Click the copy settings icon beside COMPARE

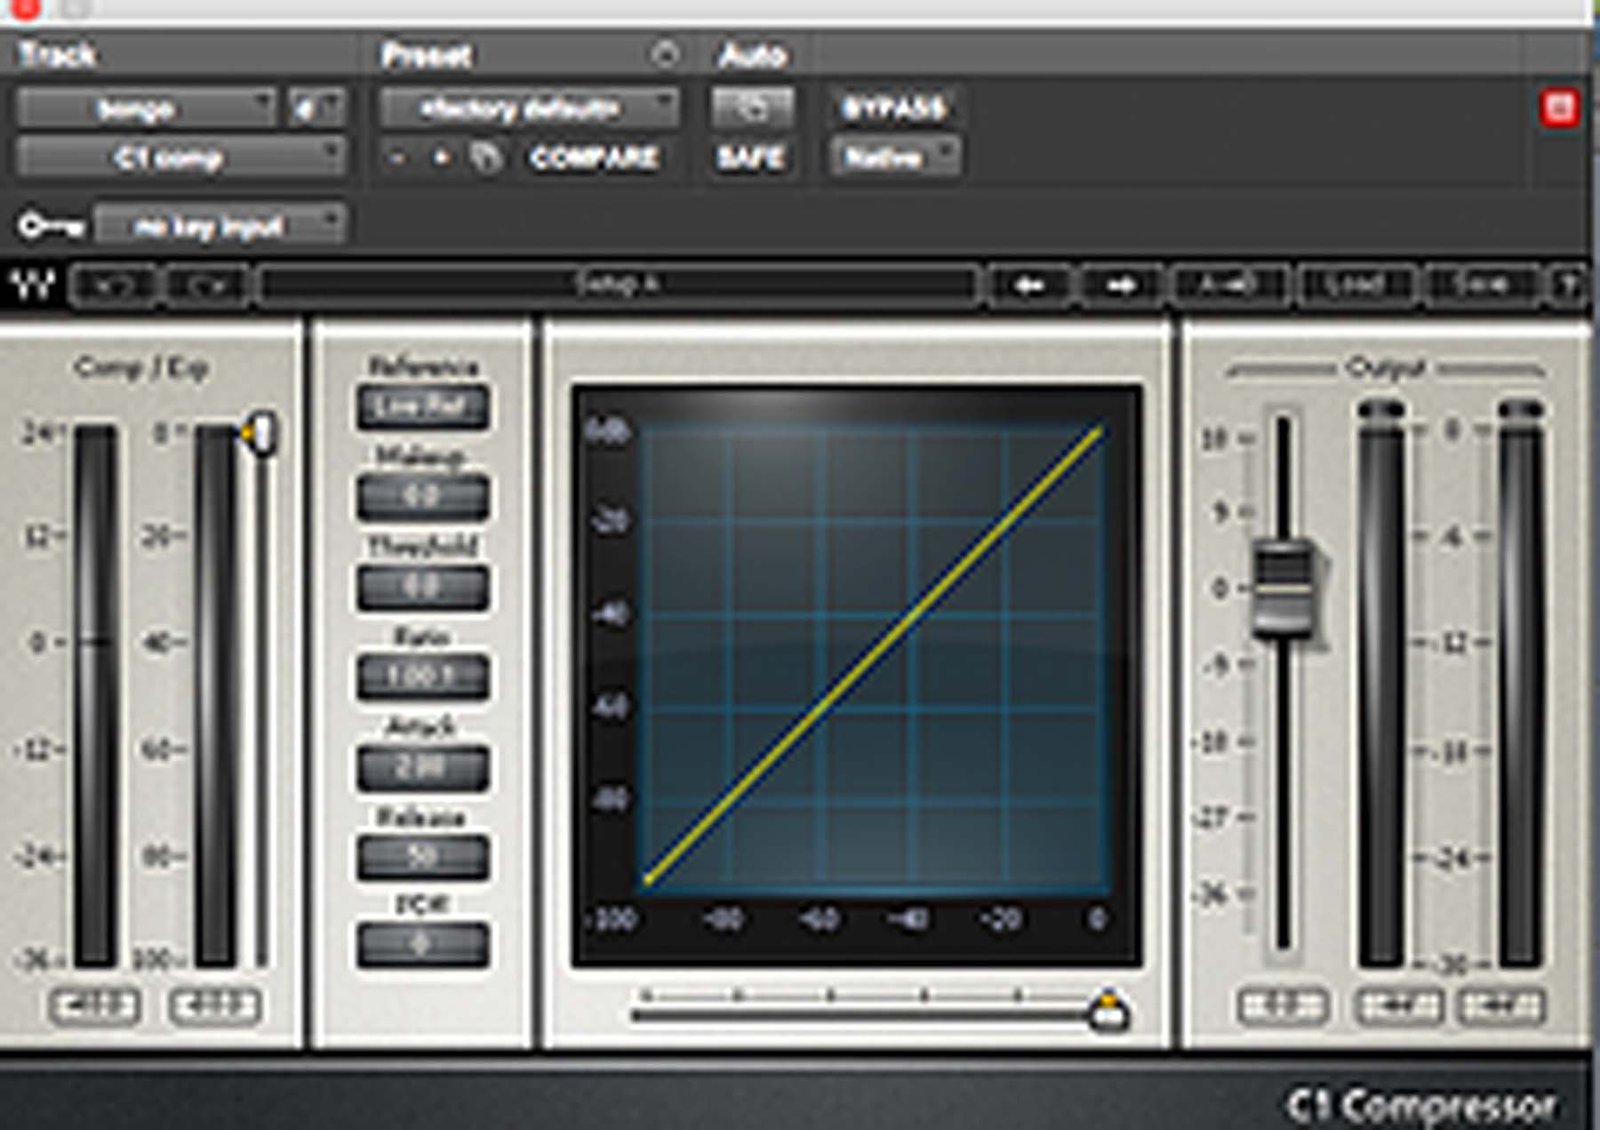[x=486, y=158]
